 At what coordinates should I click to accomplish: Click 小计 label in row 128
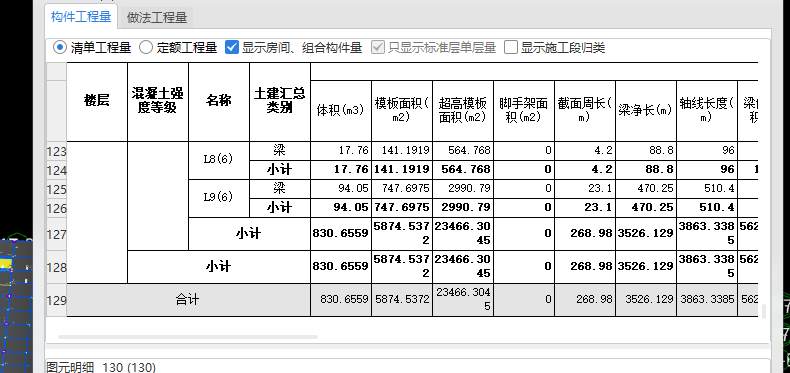coord(219,267)
